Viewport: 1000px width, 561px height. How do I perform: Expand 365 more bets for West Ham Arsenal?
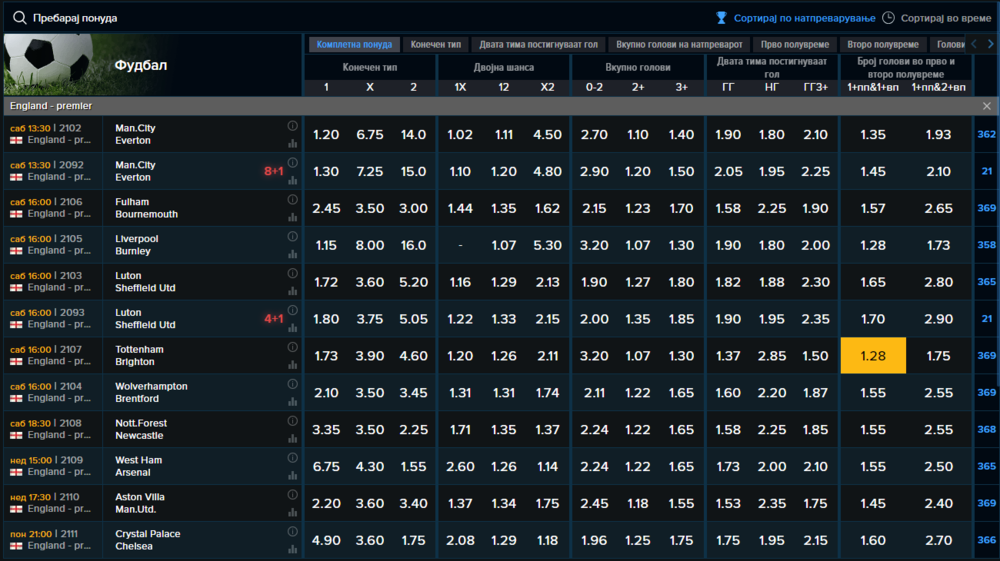(x=986, y=467)
